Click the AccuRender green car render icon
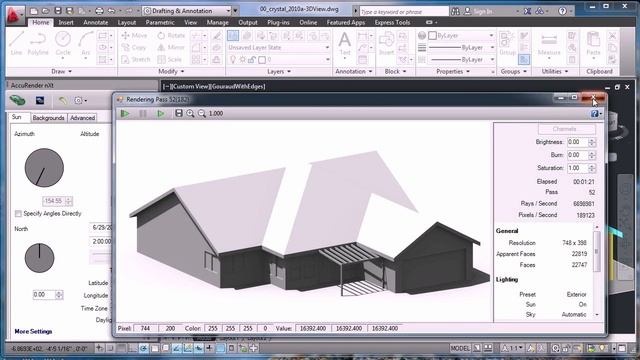Screen dimensions: 640x360 pos(17,100)
